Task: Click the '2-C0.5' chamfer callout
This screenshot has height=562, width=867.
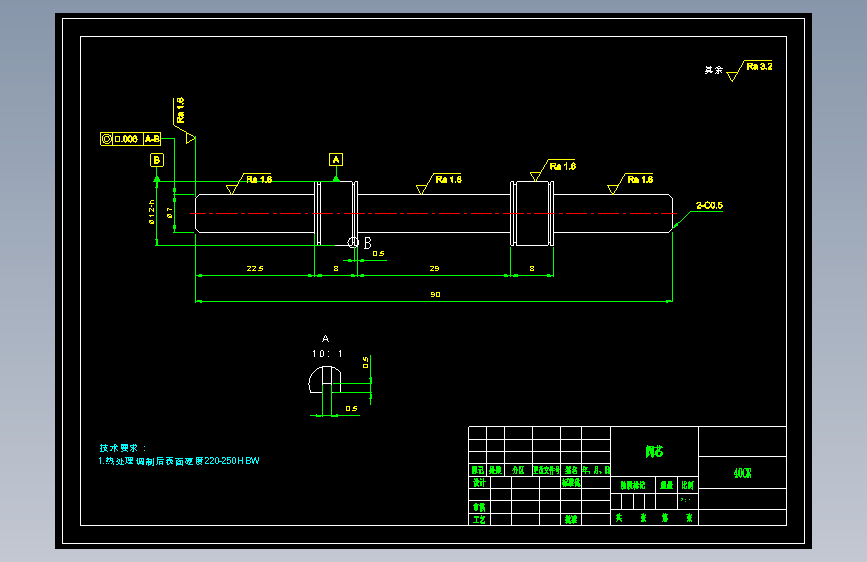Action: 709,205
